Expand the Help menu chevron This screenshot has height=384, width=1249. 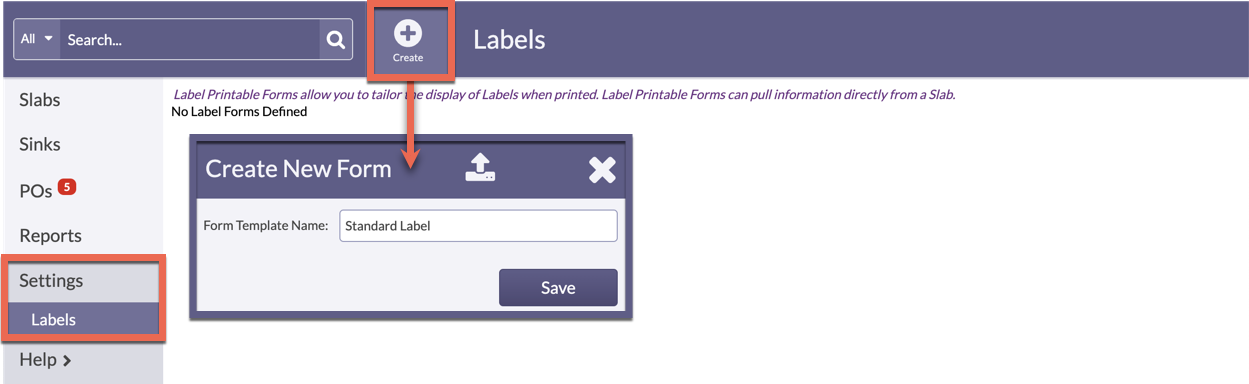click(x=67, y=361)
